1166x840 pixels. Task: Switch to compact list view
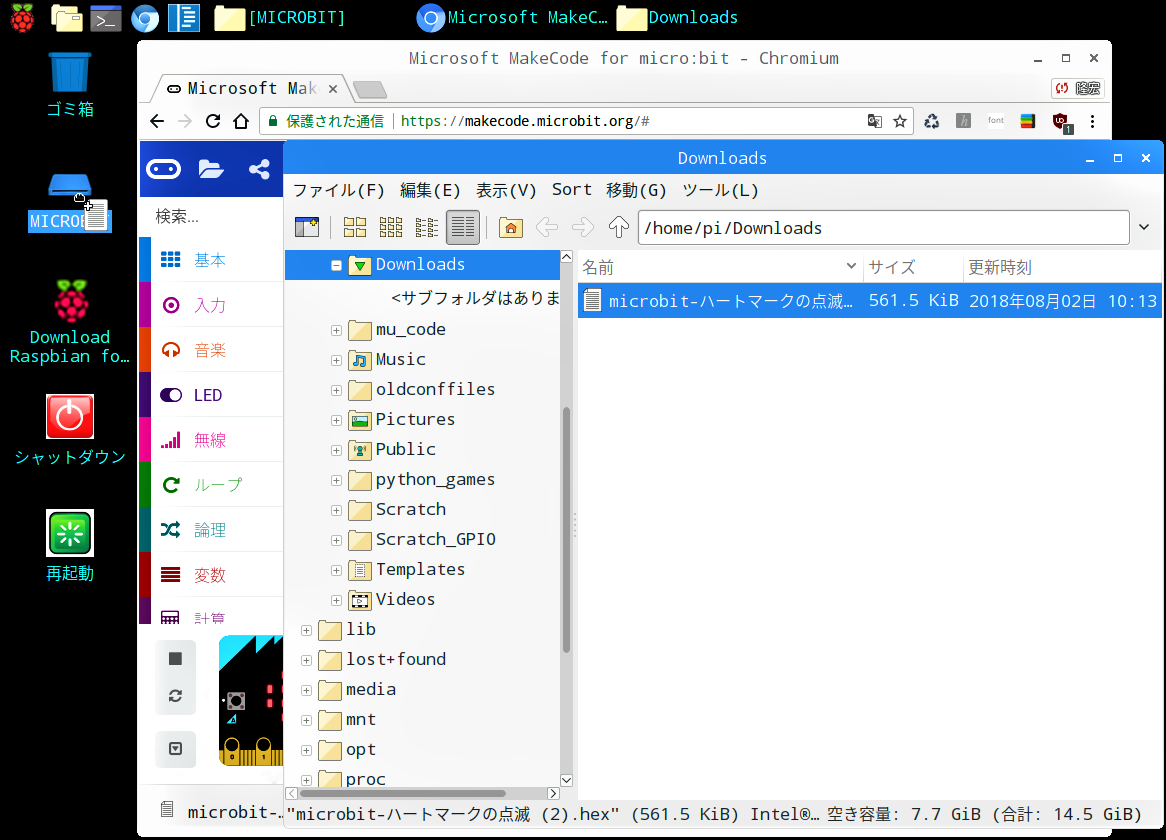(x=426, y=227)
